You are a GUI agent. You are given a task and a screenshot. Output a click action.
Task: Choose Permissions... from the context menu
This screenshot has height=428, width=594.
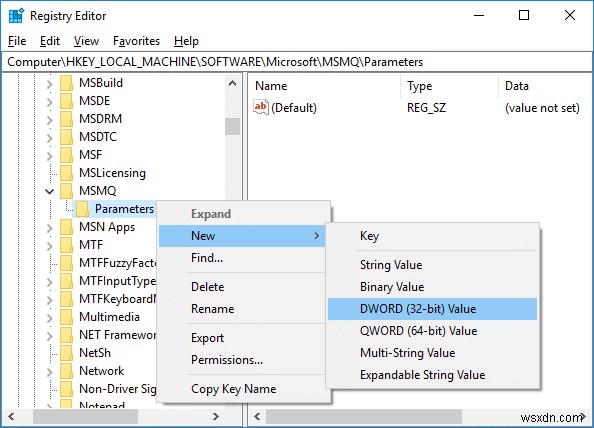(242, 359)
